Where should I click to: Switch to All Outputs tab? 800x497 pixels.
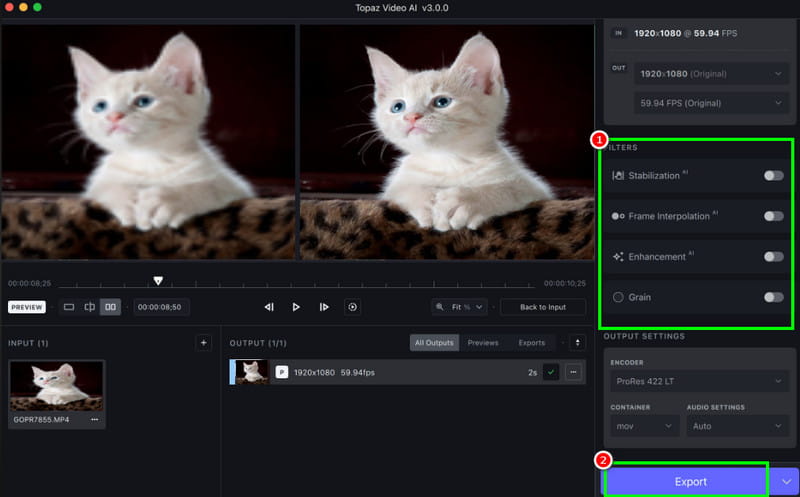[434, 343]
